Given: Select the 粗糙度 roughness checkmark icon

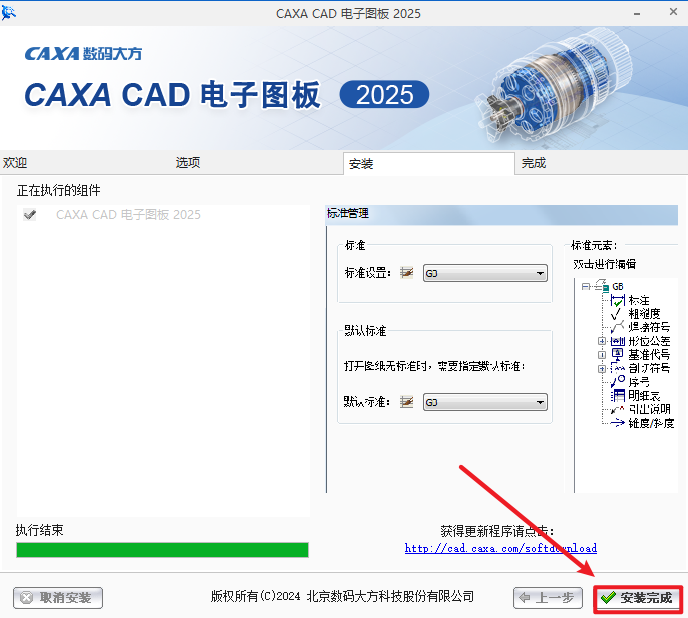Looking at the screenshot, I should pos(616,314).
